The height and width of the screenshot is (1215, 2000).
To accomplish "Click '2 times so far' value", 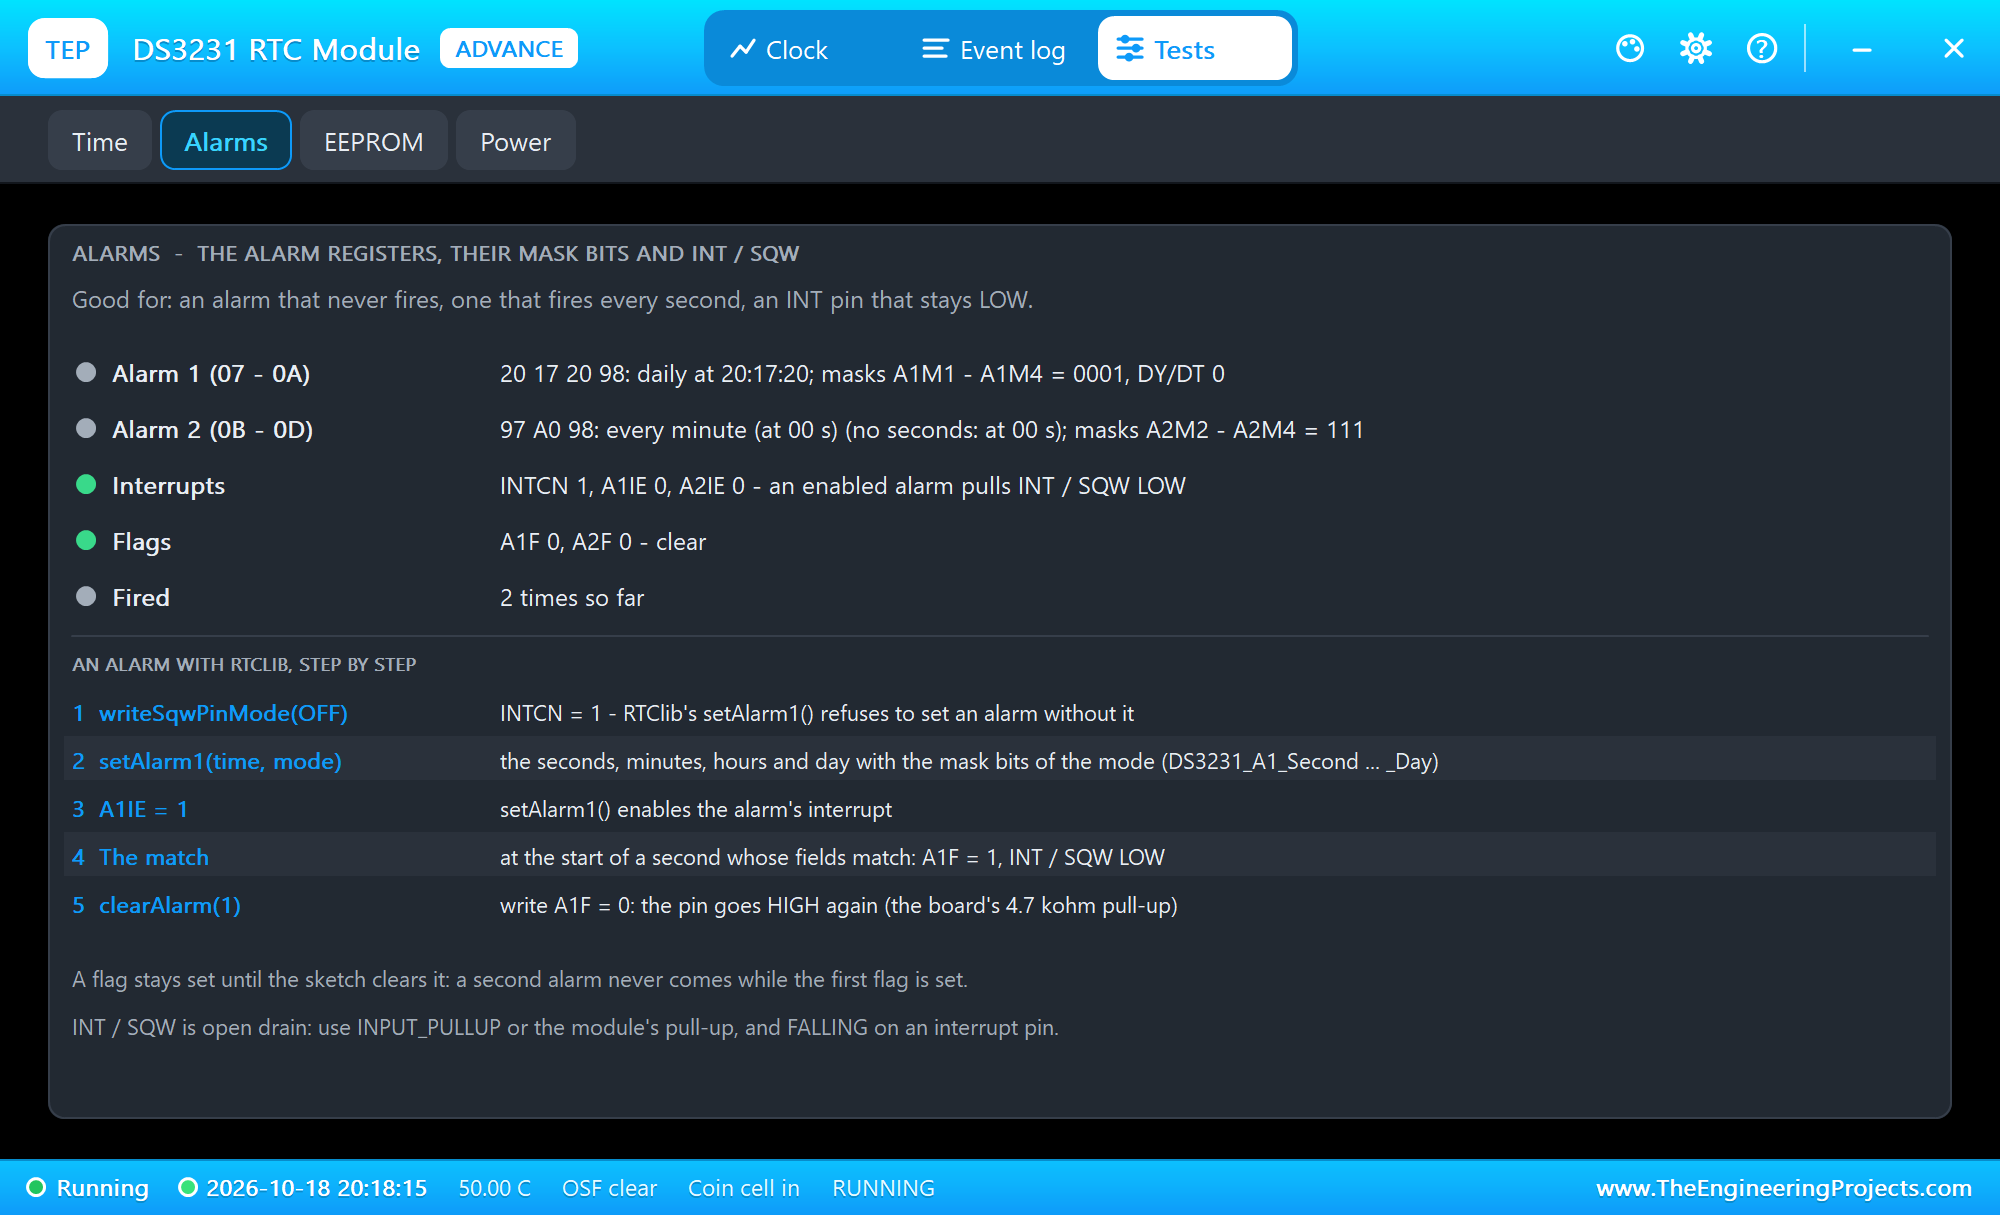I will [572, 598].
